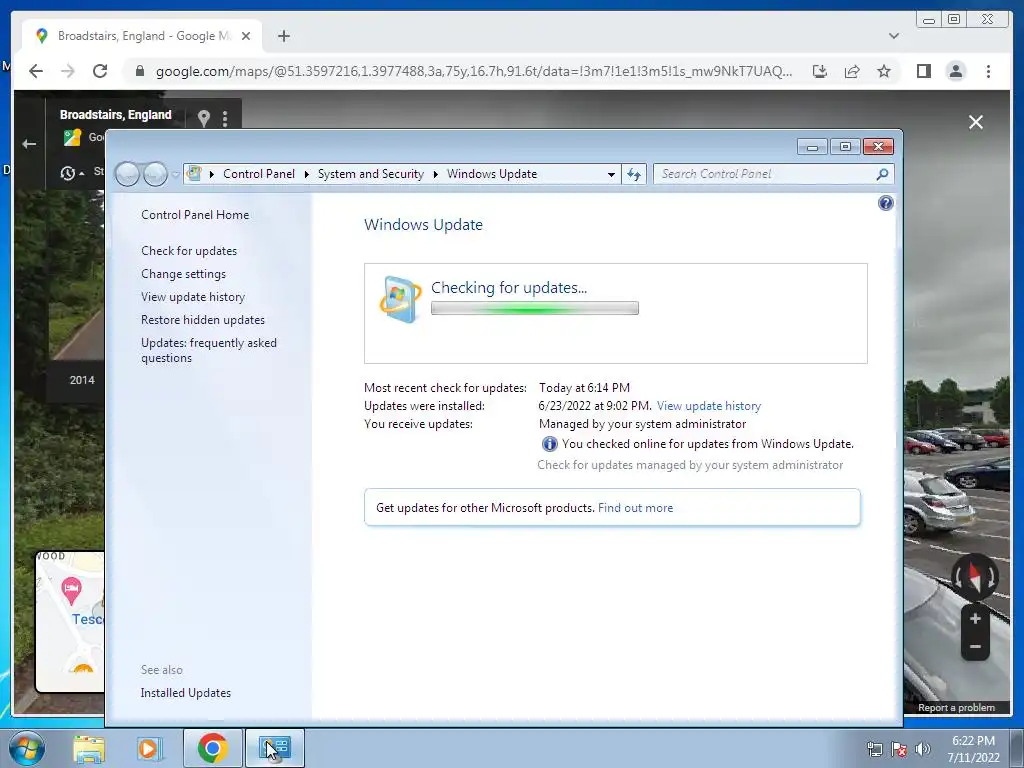Viewport: 1024px width, 768px height.
Task: Click the Control Panel folder icon in address bar
Action: (194, 174)
